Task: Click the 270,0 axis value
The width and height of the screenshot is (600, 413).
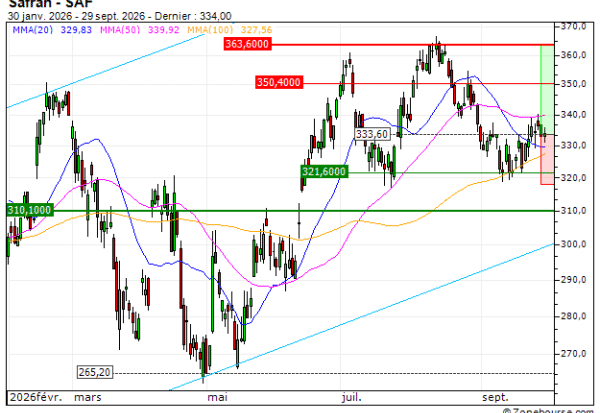Action: coord(573,354)
